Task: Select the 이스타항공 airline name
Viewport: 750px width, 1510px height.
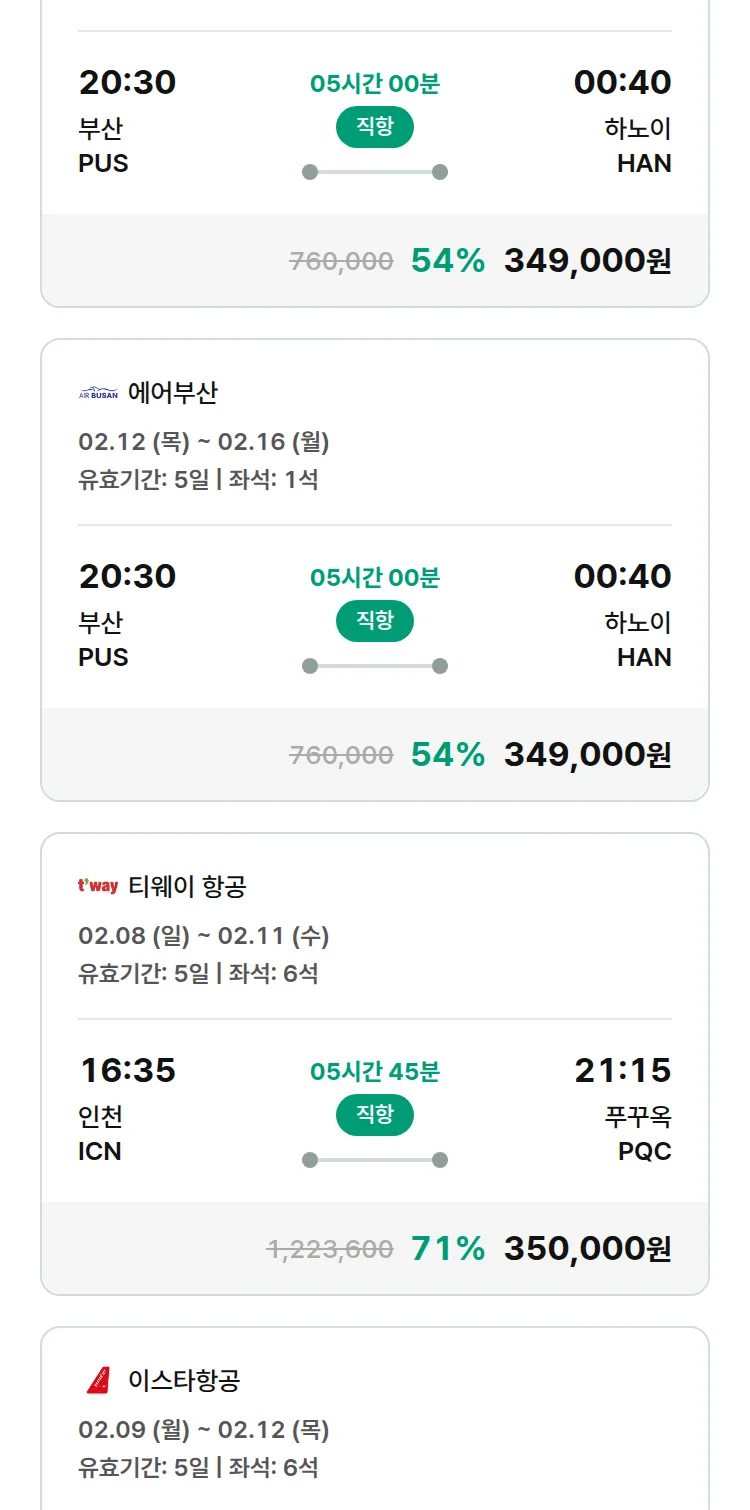Action: click(x=184, y=1381)
